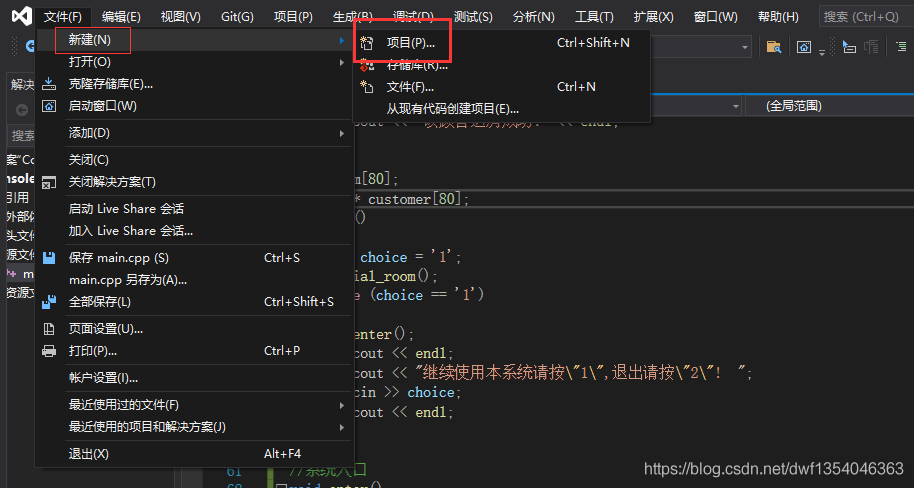Click the Save All icon

point(48,302)
